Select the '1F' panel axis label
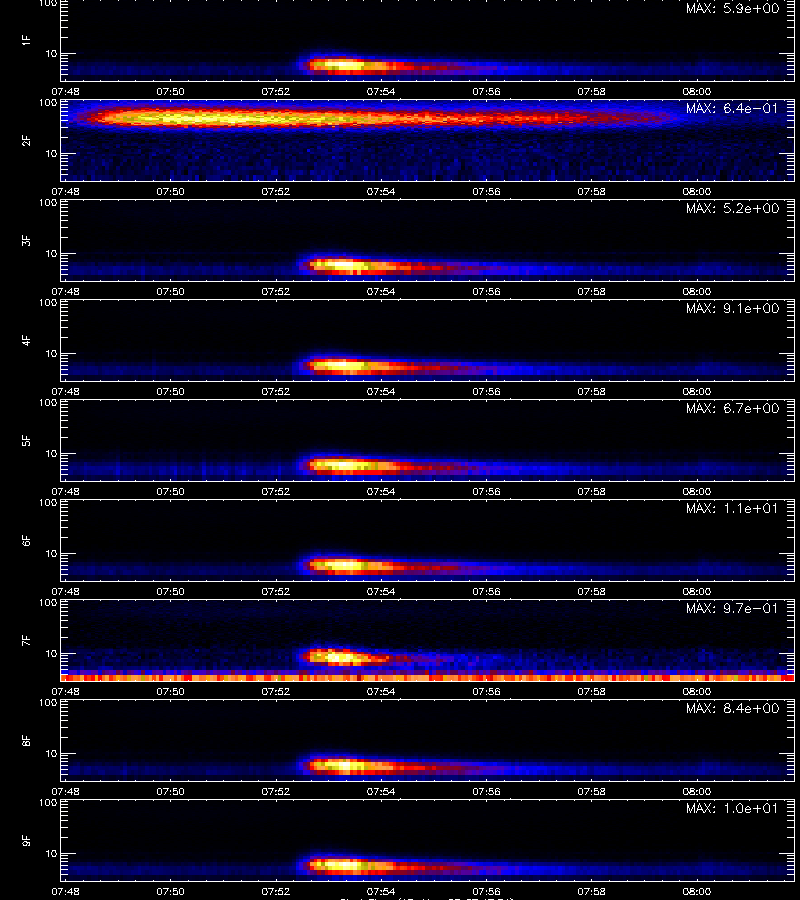The image size is (800, 900). tap(26, 40)
